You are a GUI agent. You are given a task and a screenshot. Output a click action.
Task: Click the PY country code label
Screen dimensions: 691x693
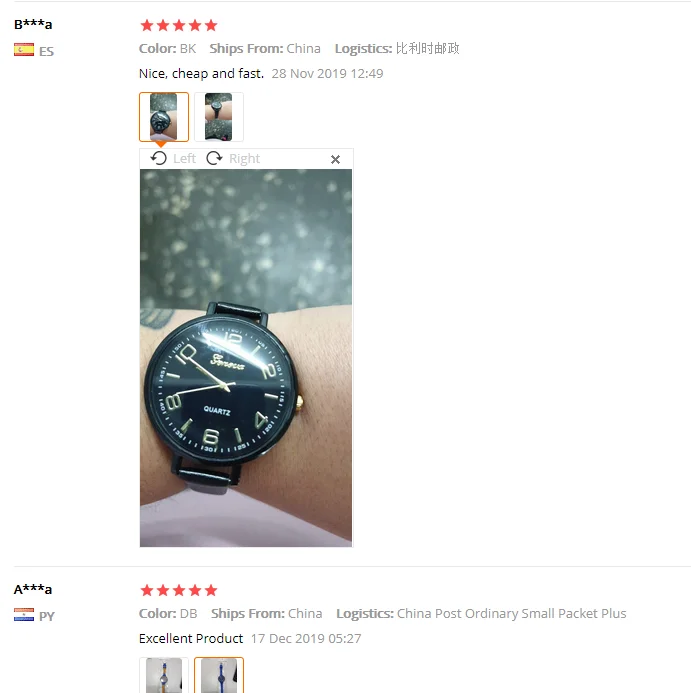click(47, 616)
